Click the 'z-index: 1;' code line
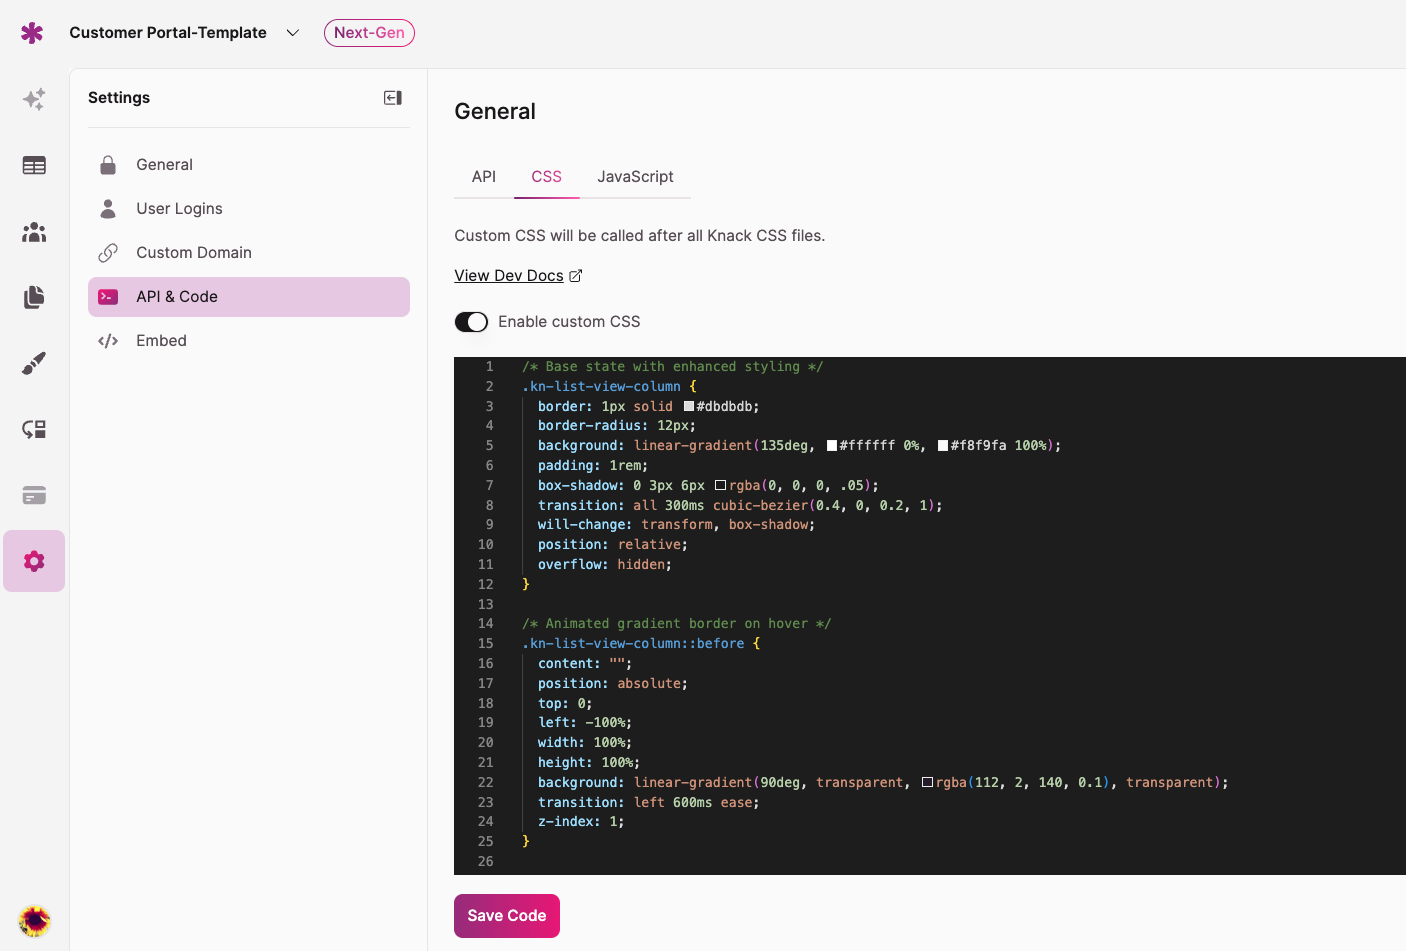 click(581, 822)
